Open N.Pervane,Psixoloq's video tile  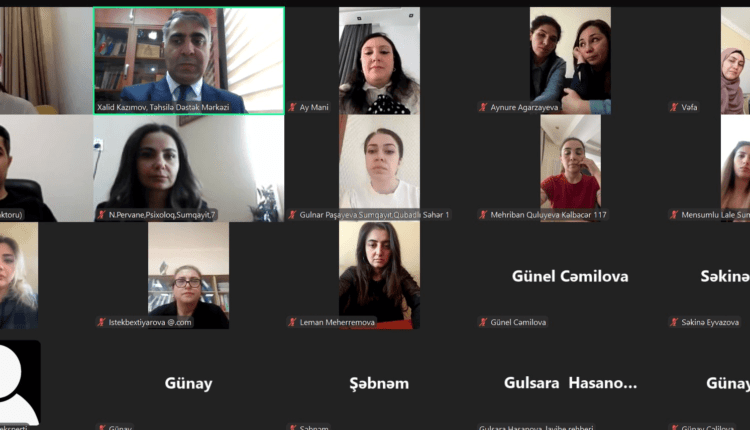(189, 168)
